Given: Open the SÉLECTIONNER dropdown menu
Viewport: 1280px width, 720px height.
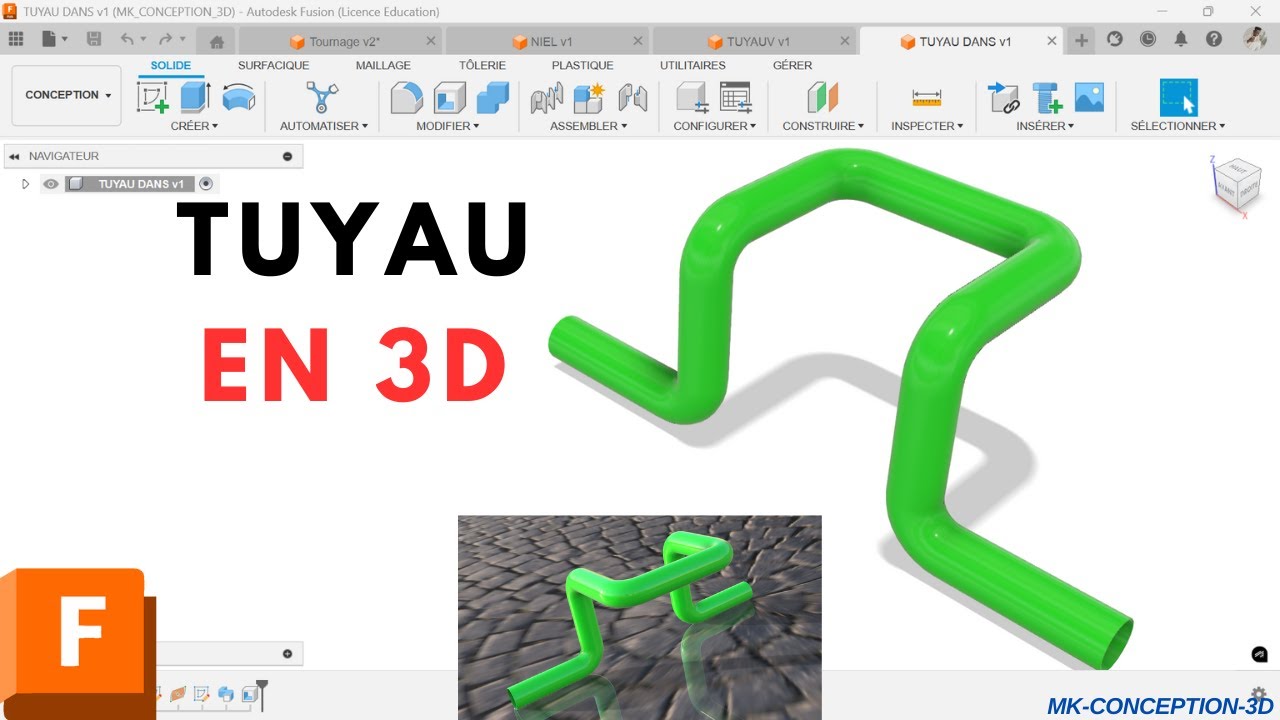Looking at the screenshot, I should pyautogui.click(x=1178, y=126).
